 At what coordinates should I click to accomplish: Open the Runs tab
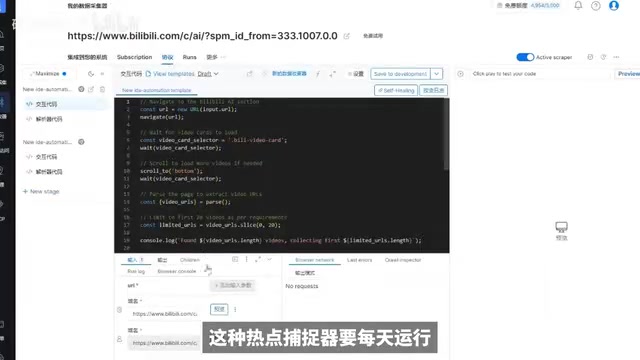(189, 57)
